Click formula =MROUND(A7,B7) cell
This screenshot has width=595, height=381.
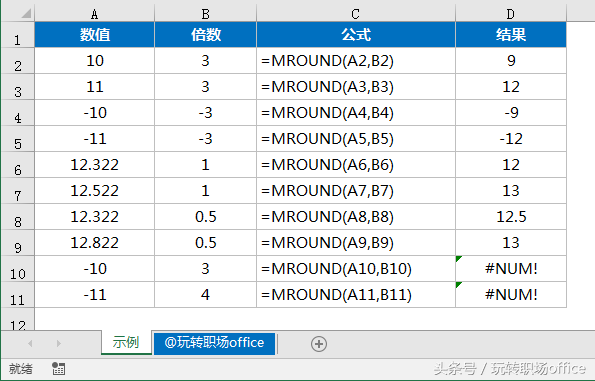(356, 190)
